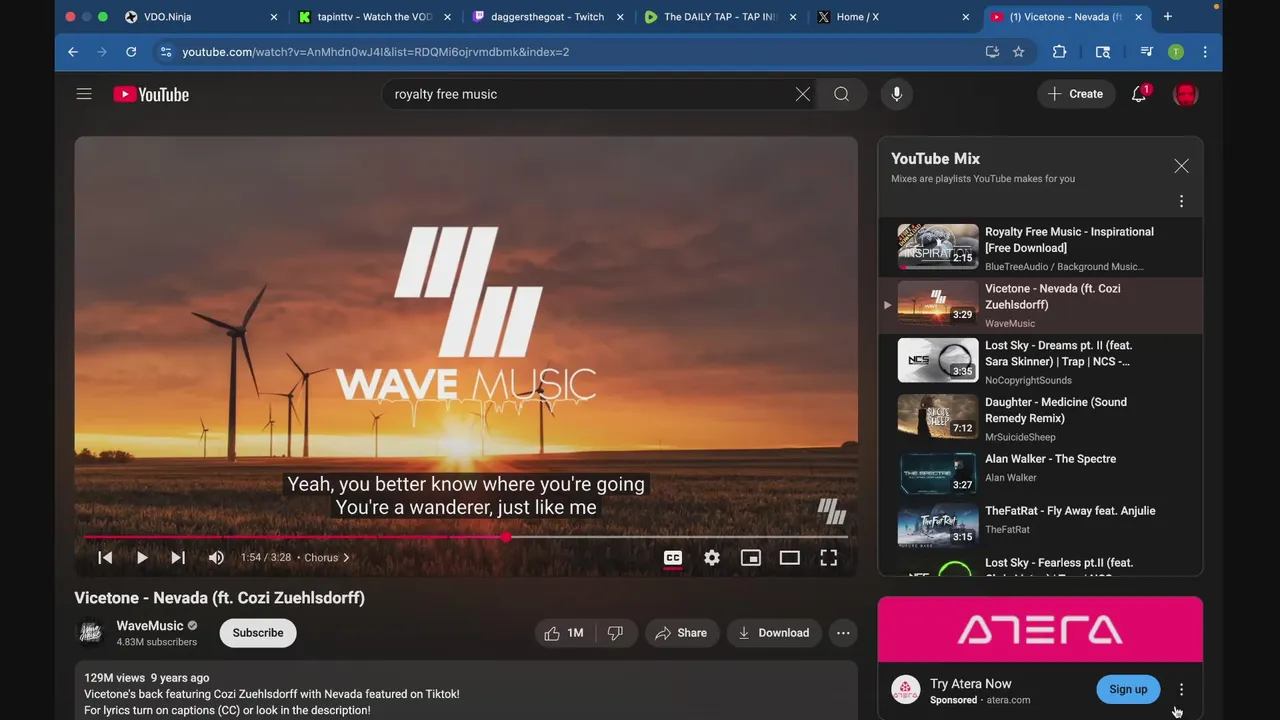The image size is (1280, 720).
Task: Switch to daggersthegoat Twitch tab
Action: pos(547,17)
